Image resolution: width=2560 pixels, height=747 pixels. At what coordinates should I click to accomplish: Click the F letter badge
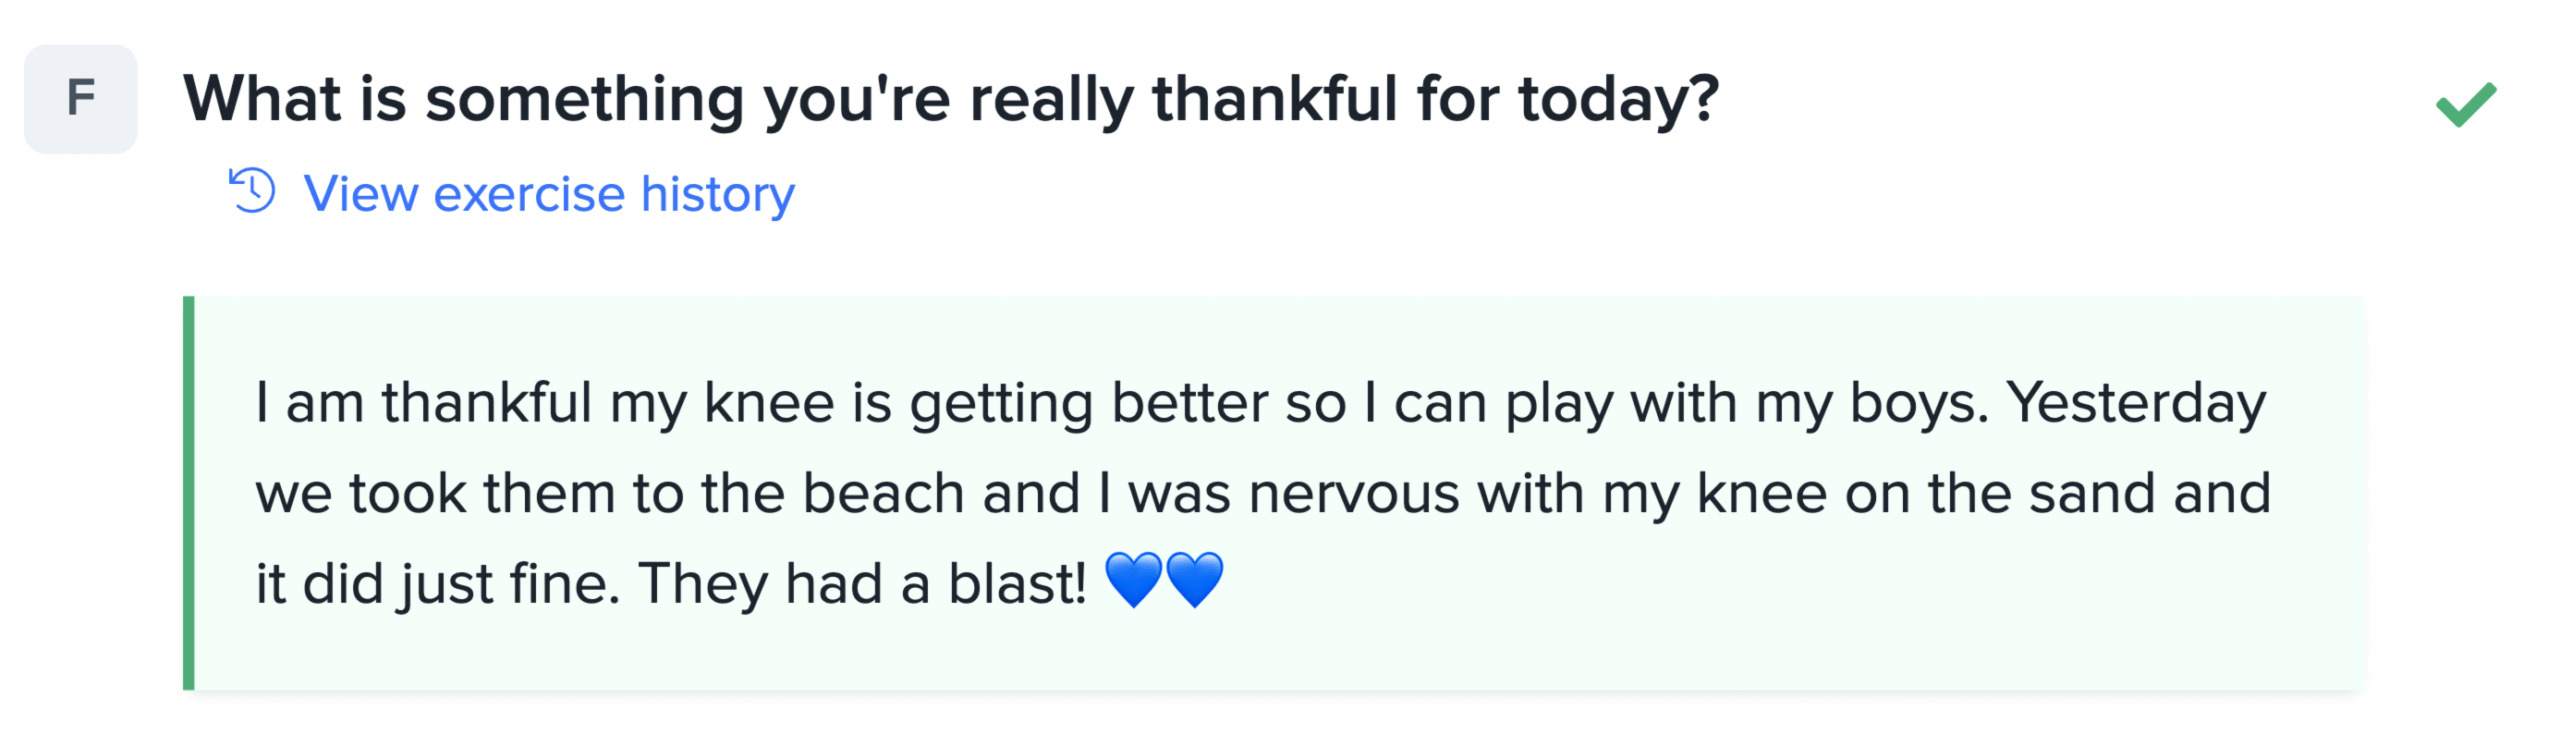pos(80,98)
